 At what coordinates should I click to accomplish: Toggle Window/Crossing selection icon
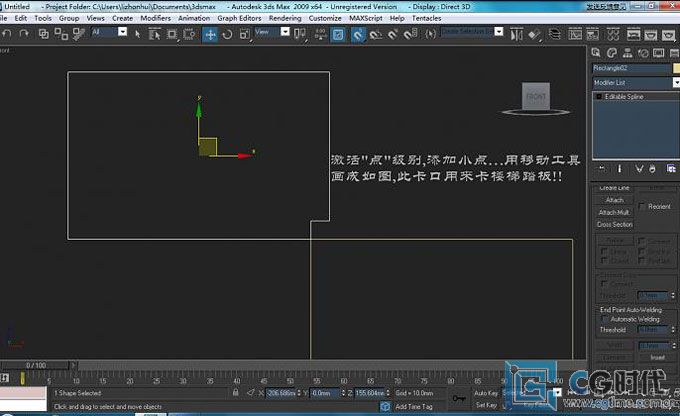[189, 34]
